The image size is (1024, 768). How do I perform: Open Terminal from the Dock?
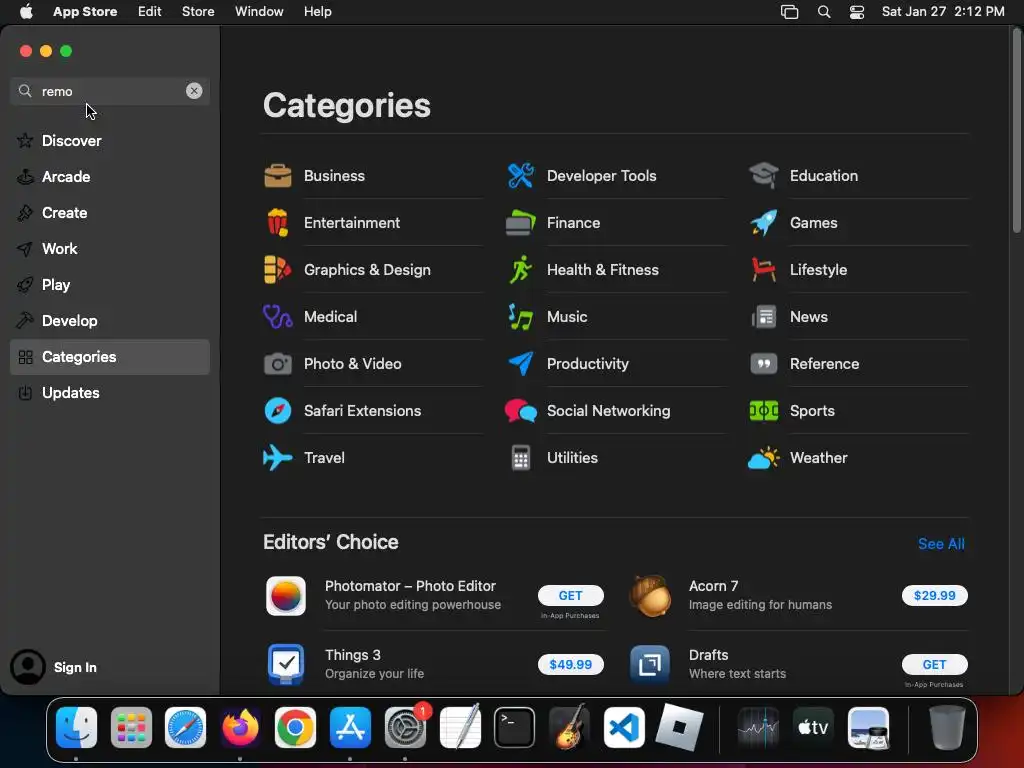pos(515,727)
